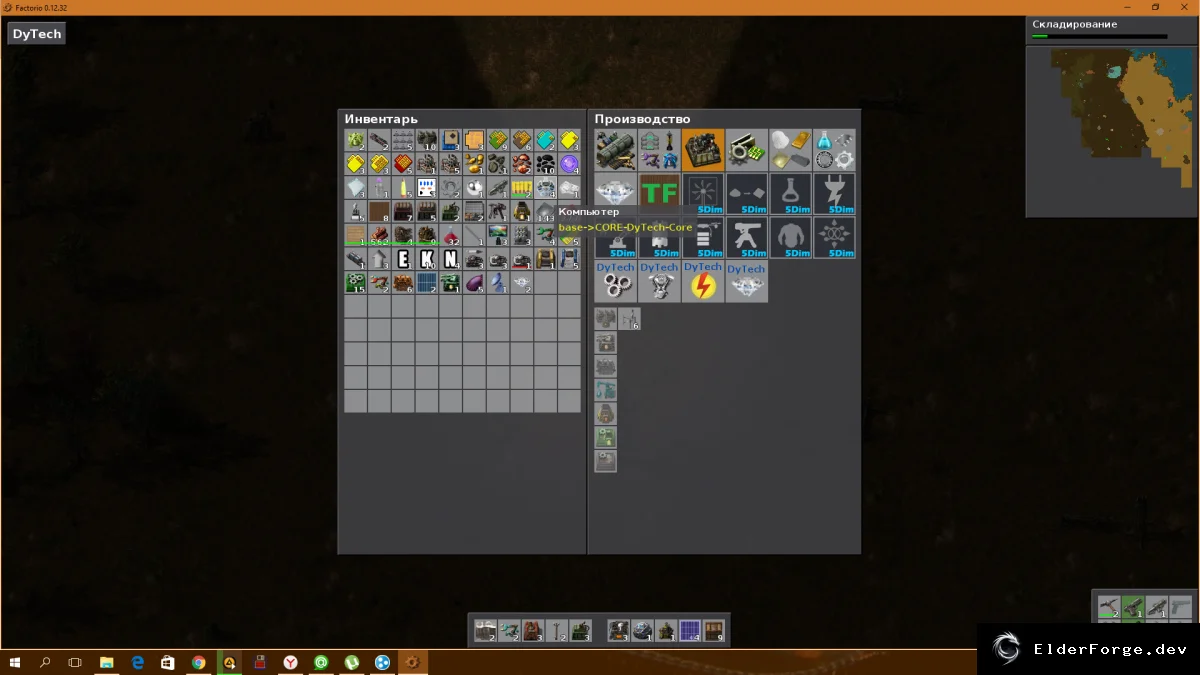The height and width of the screenshot is (675, 1200).
Task: Open the green TF crafting tab
Action: pyautogui.click(x=659, y=194)
